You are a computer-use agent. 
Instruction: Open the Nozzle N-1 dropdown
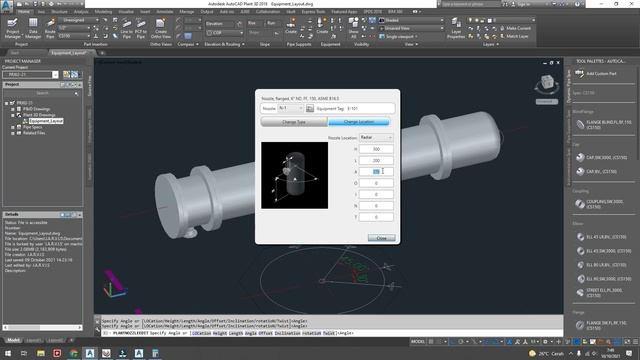(x=290, y=109)
